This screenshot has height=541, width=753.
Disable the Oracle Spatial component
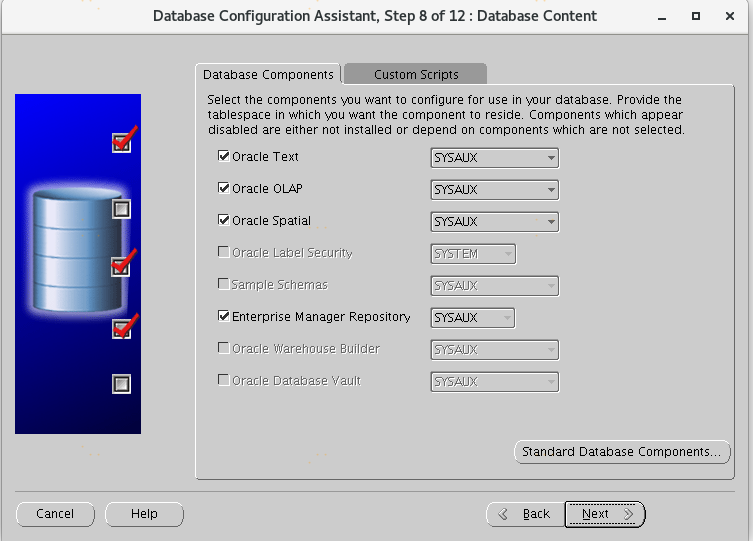click(x=224, y=221)
